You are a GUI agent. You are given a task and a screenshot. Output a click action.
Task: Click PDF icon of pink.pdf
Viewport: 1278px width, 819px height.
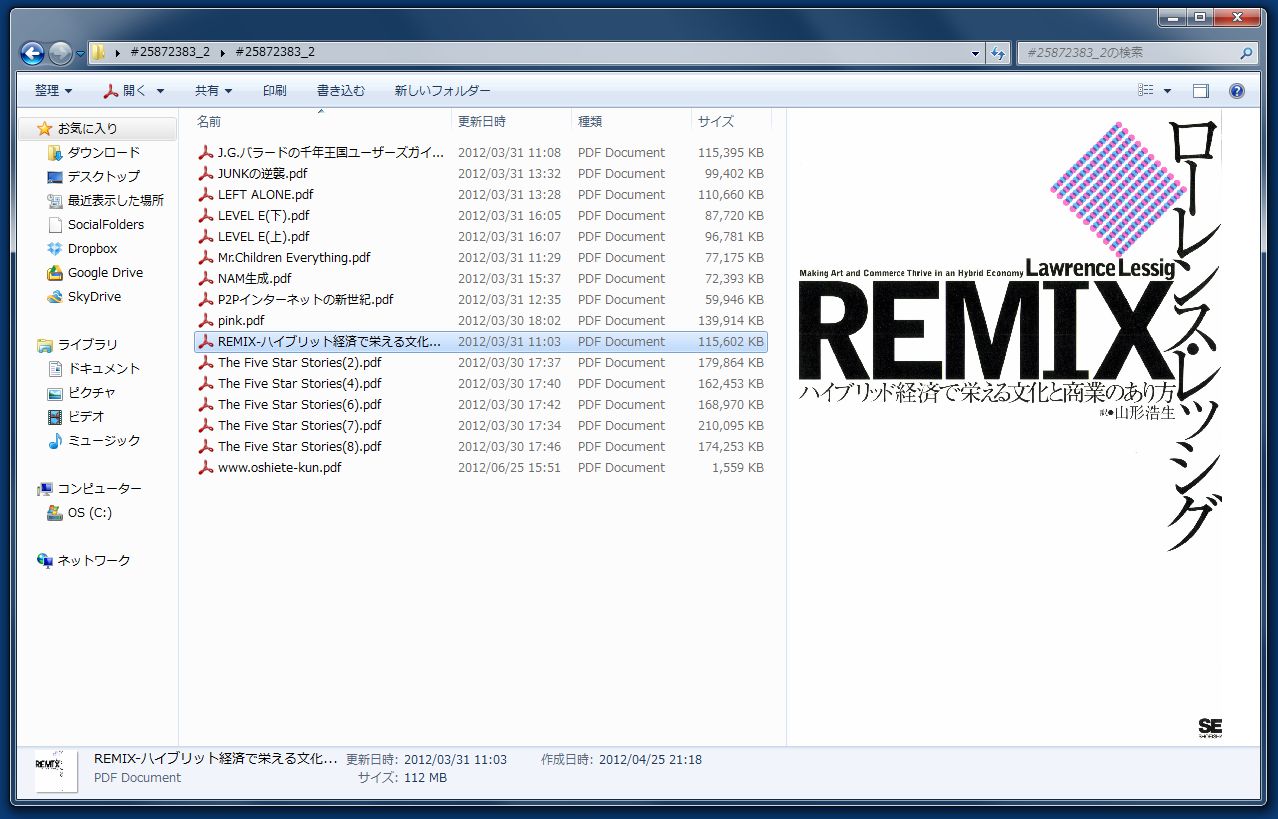tap(206, 320)
